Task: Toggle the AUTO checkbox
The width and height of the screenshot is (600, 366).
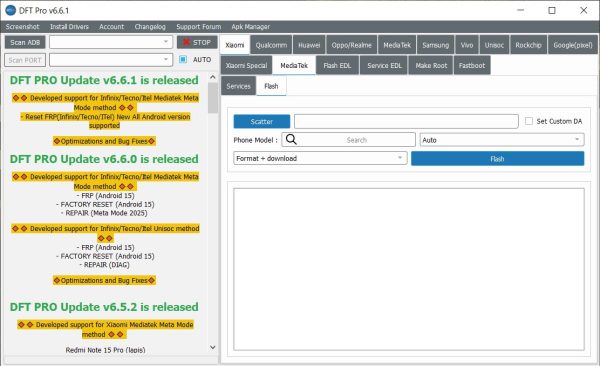Action: (x=183, y=59)
